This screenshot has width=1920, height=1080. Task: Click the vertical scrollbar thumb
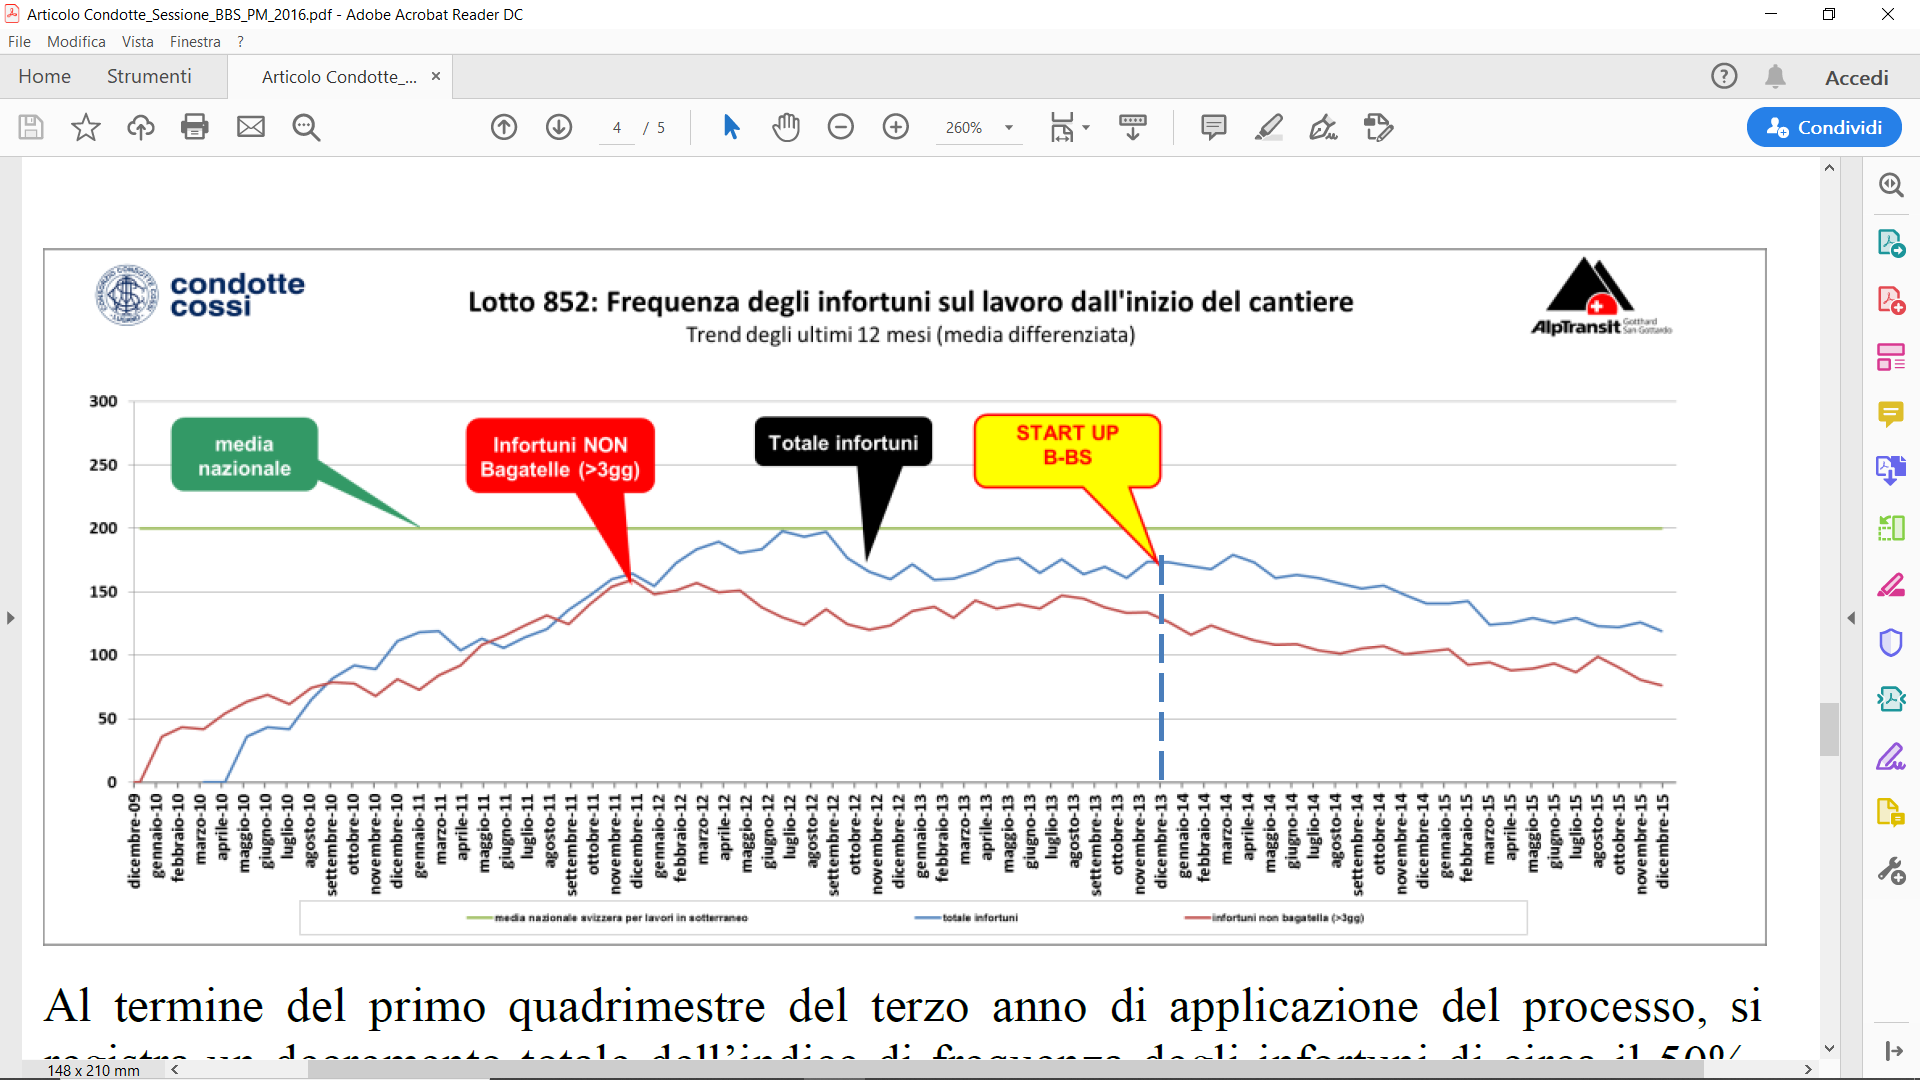pyautogui.click(x=1828, y=729)
